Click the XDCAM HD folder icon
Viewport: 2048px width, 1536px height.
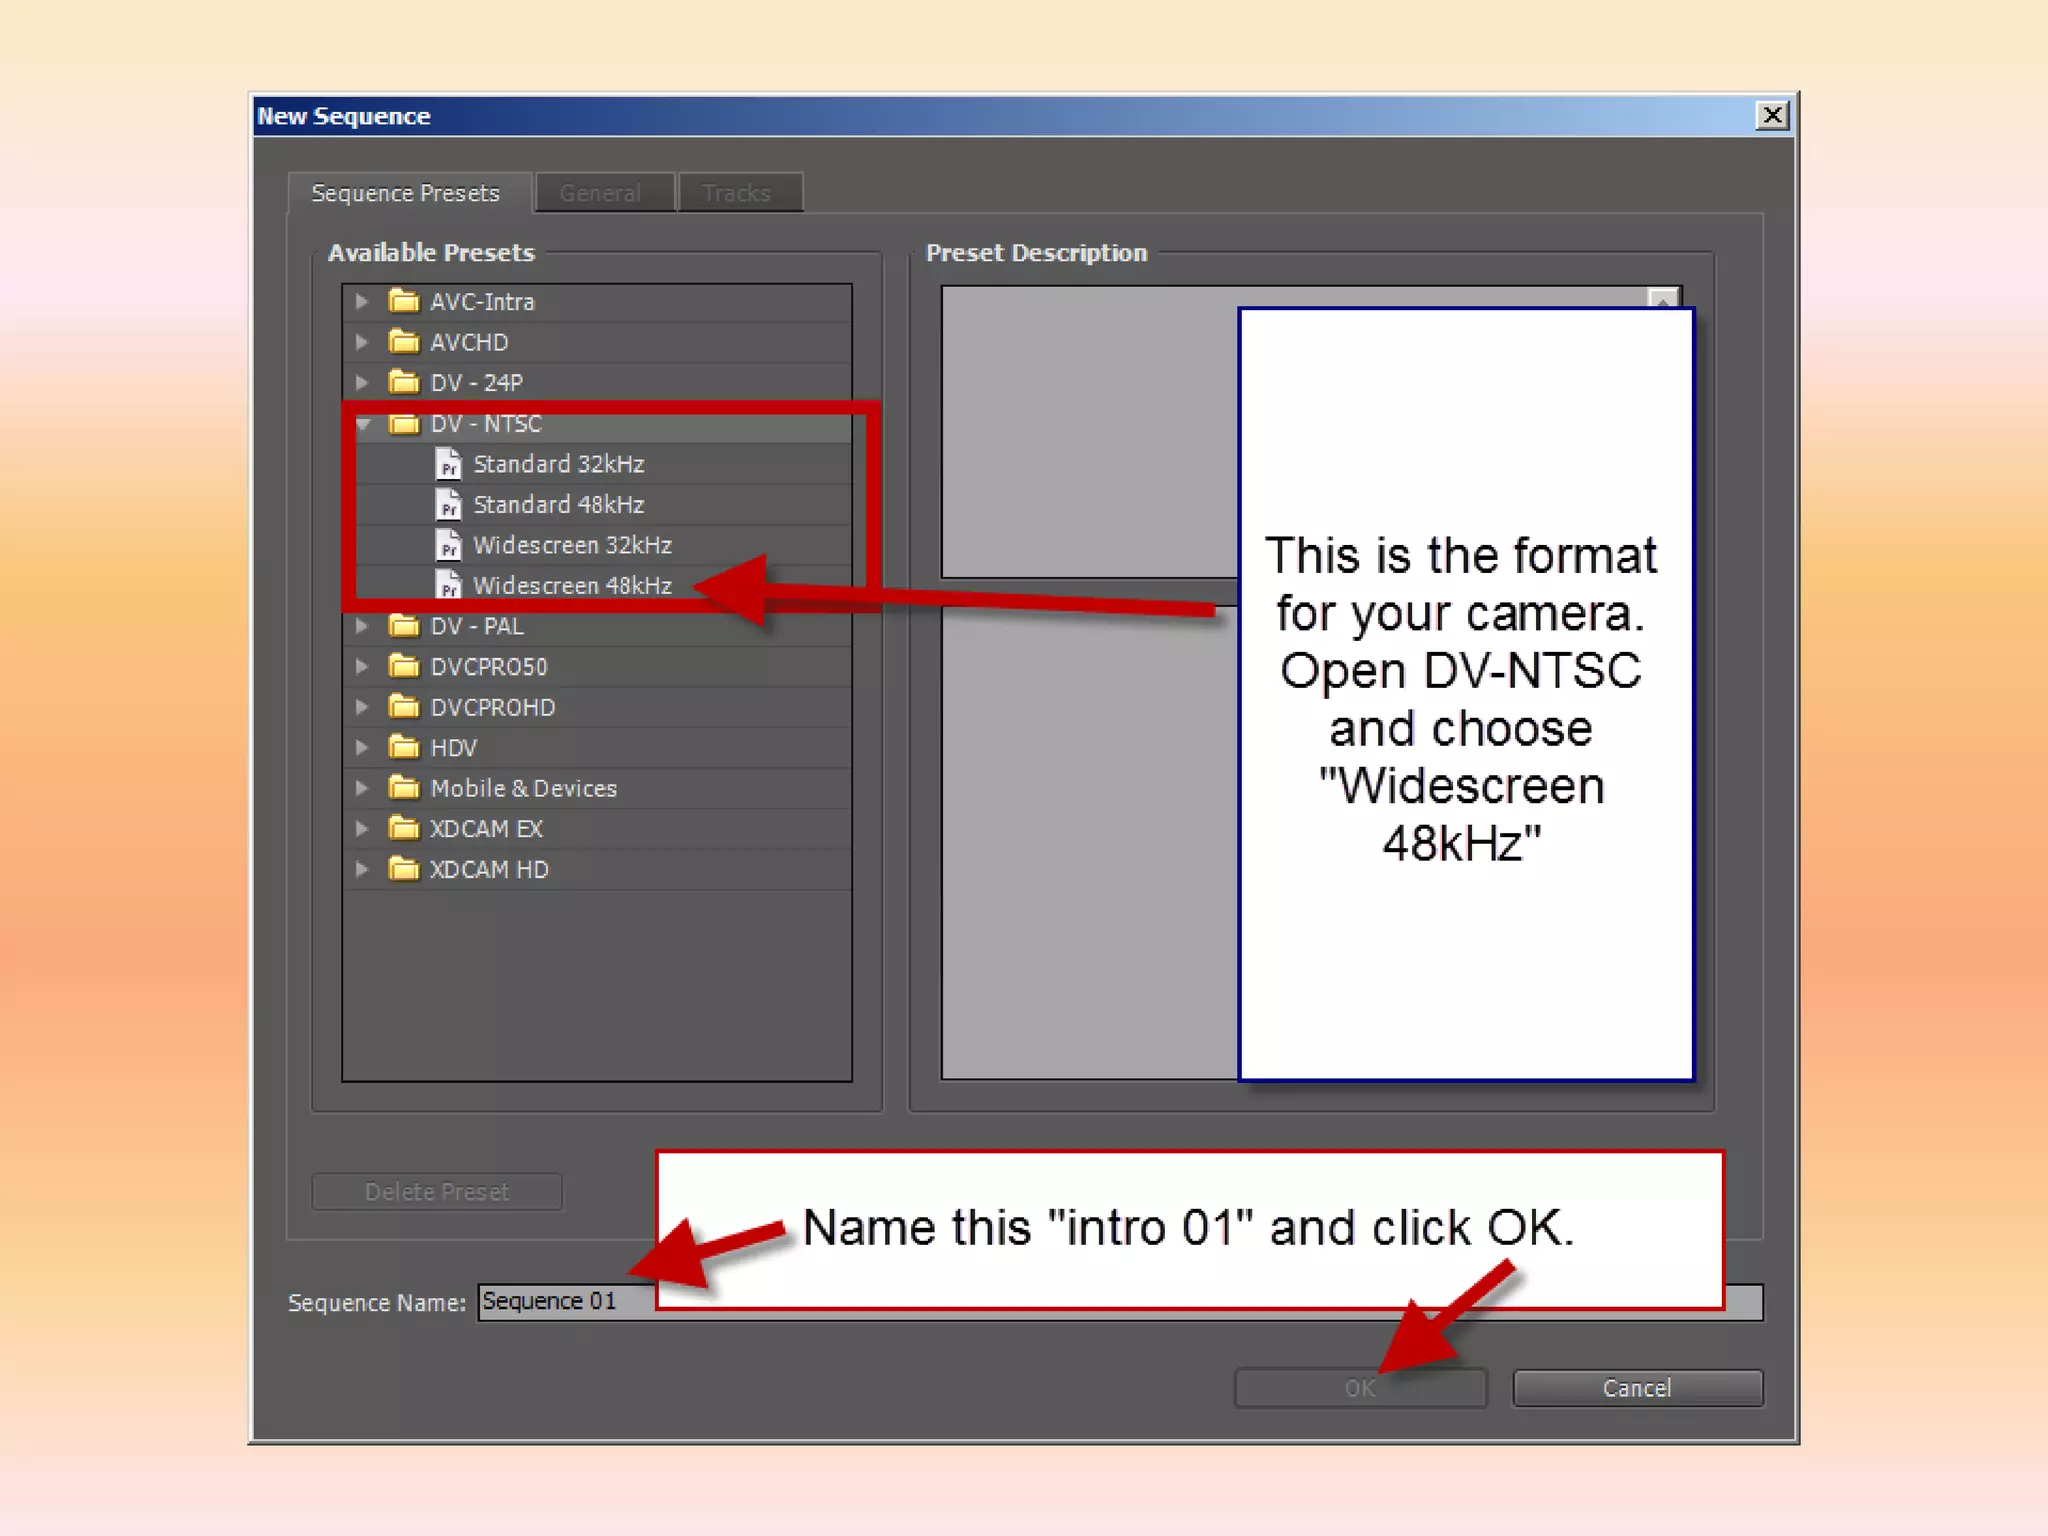click(x=403, y=869)
